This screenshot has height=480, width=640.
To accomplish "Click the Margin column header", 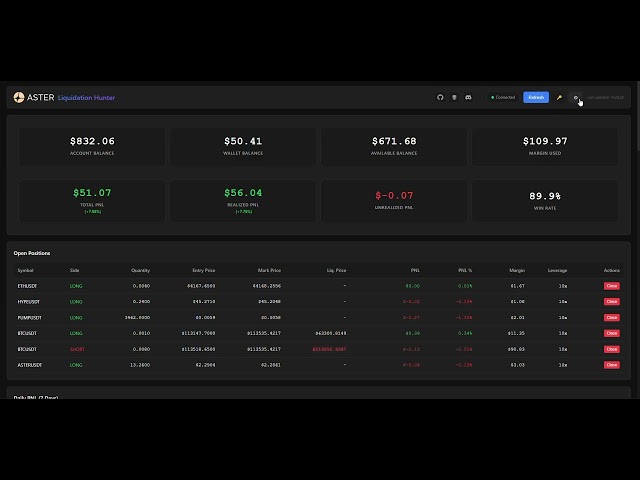I will click(517, 270).
